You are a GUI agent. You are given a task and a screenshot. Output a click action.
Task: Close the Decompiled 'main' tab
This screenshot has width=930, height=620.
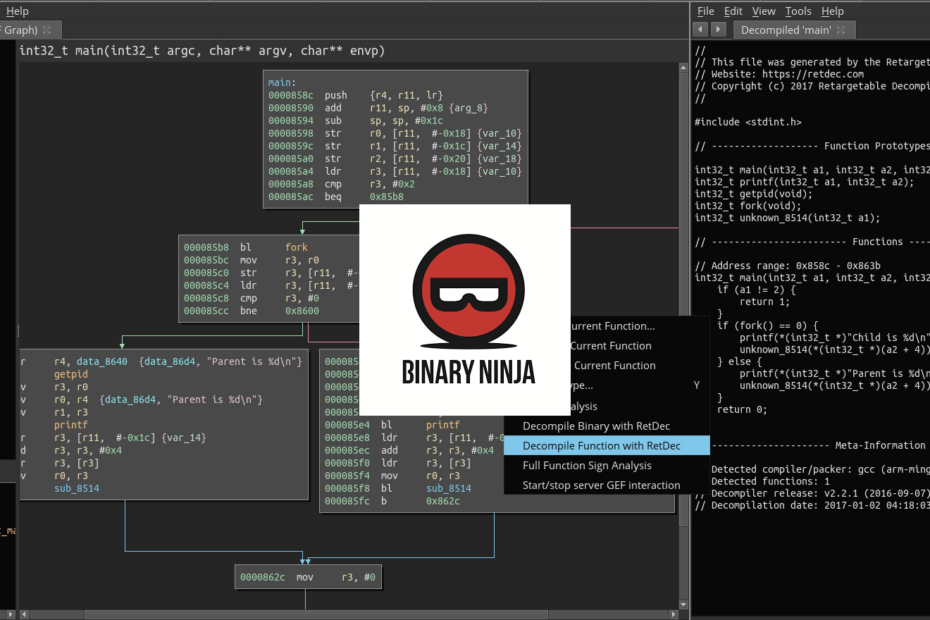pos(840,30)
